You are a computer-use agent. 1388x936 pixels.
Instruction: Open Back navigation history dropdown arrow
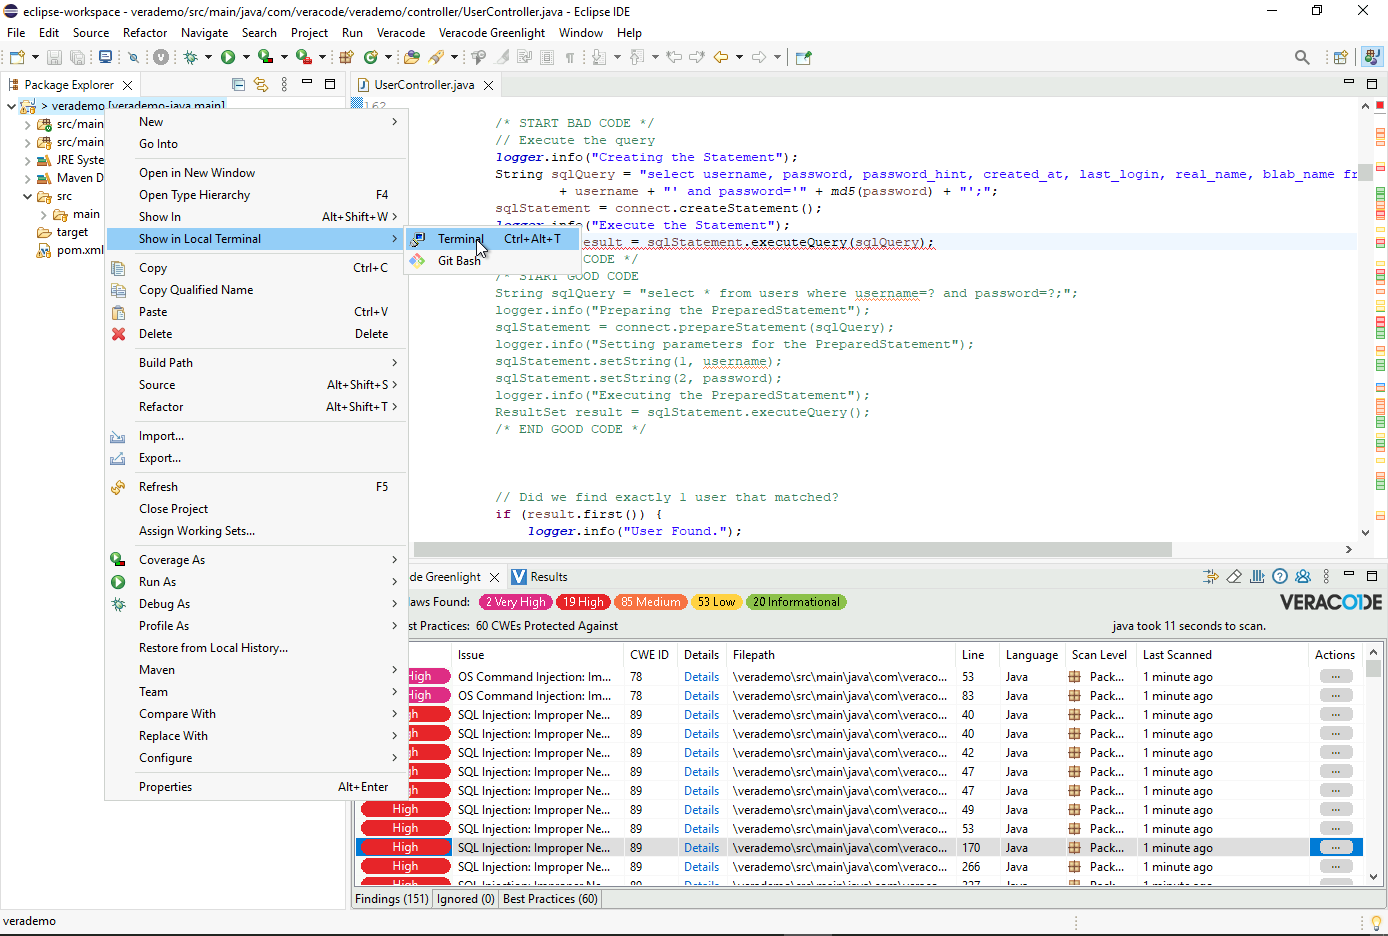[x=739, y=57]
